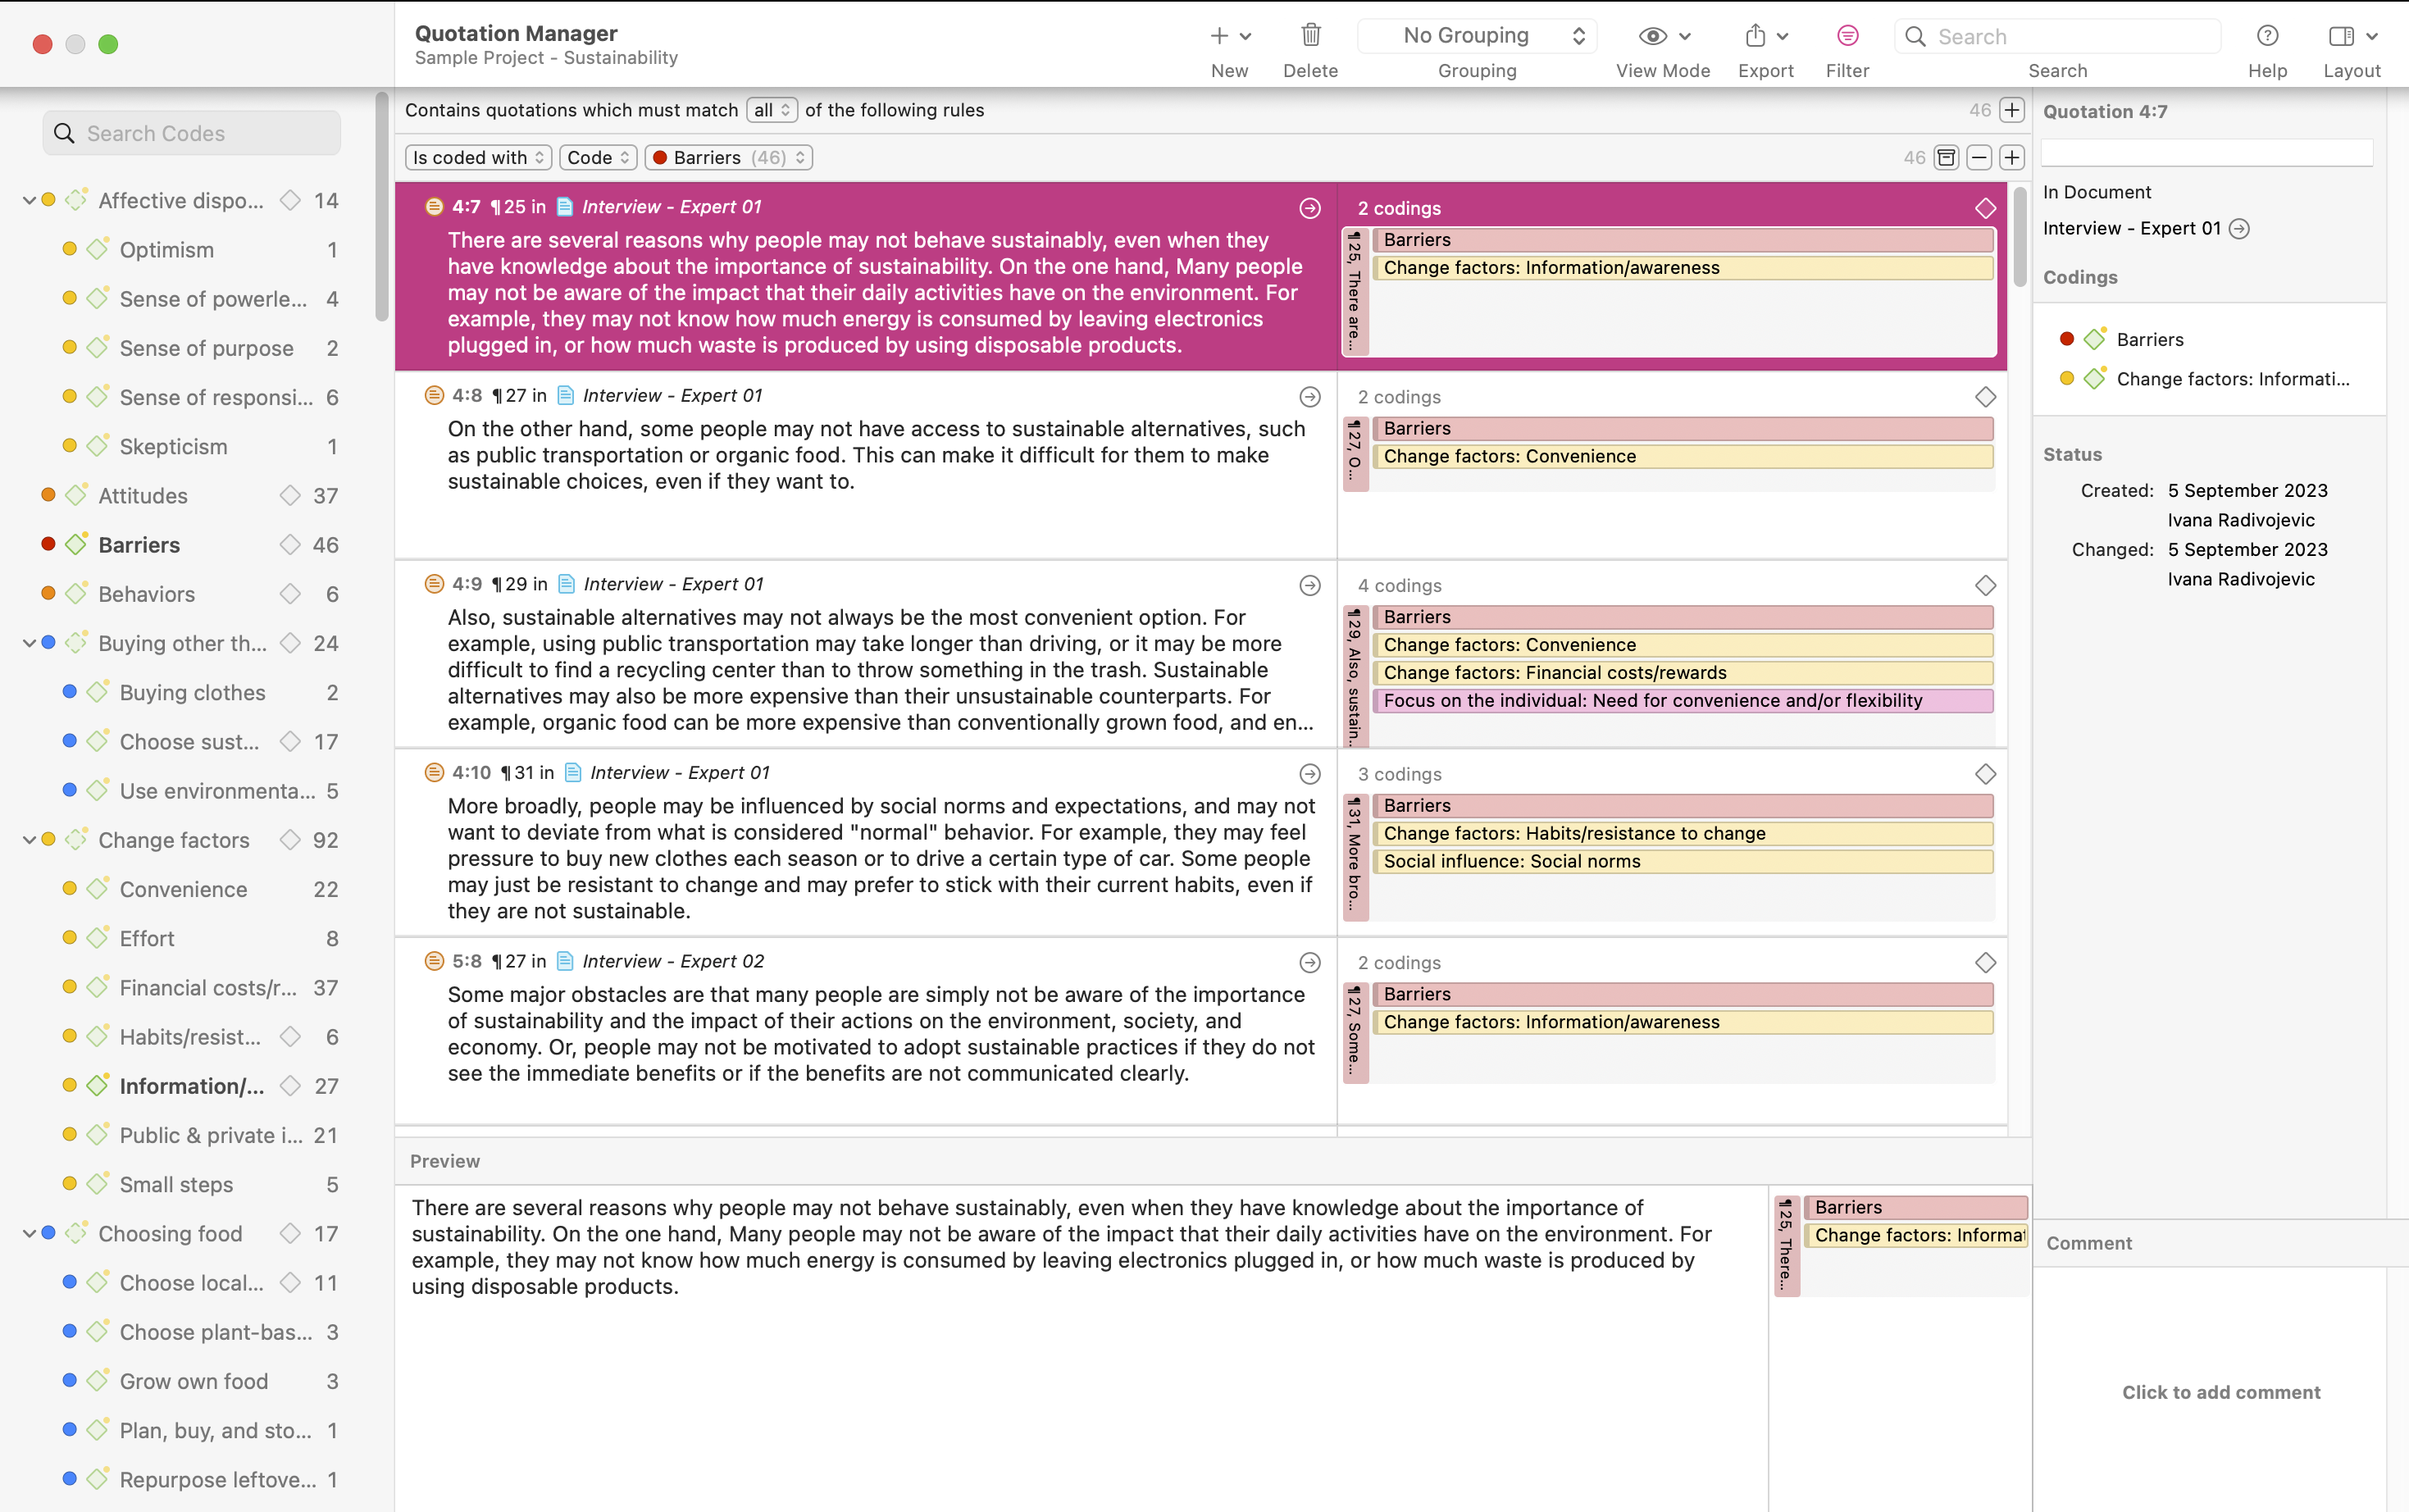
Task: Click the New plus button
Action: pos(1229,36)
